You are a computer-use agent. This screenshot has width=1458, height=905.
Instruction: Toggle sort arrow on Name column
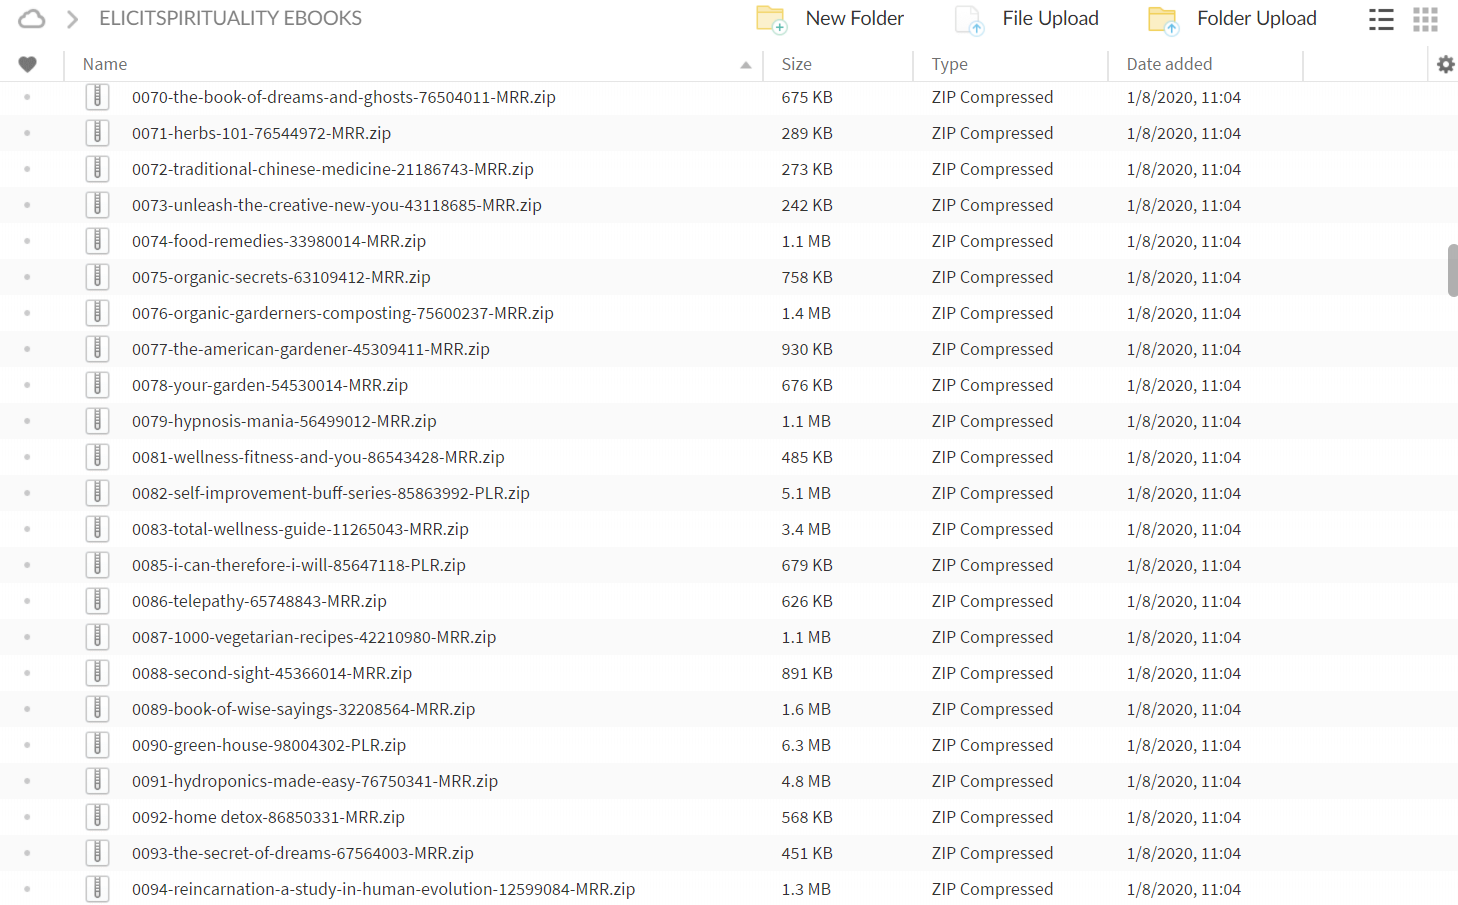(745, 65)
